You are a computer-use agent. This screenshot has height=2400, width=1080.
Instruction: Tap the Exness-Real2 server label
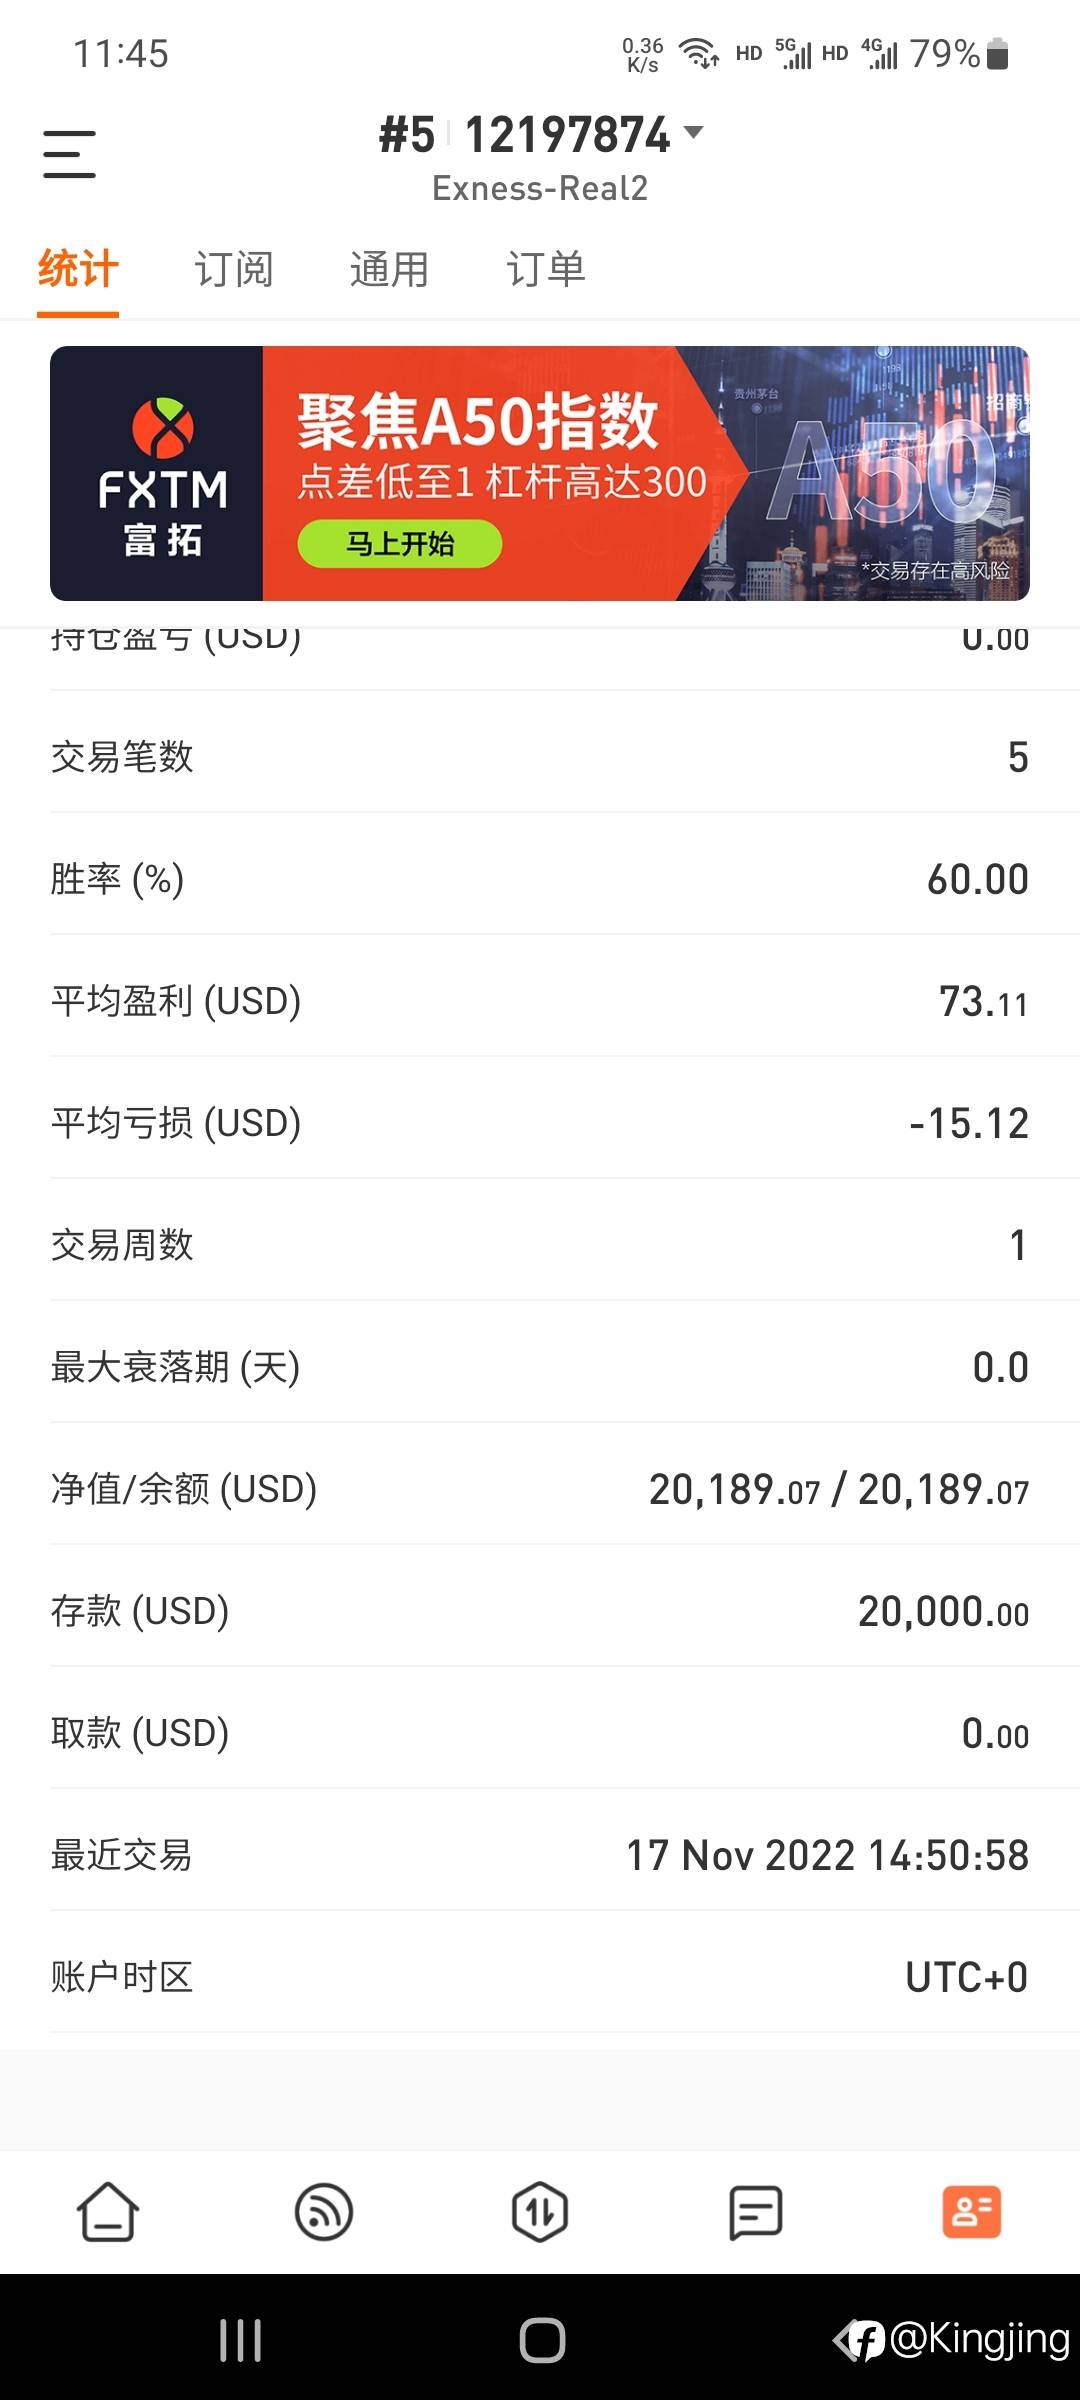pos(540,188)
